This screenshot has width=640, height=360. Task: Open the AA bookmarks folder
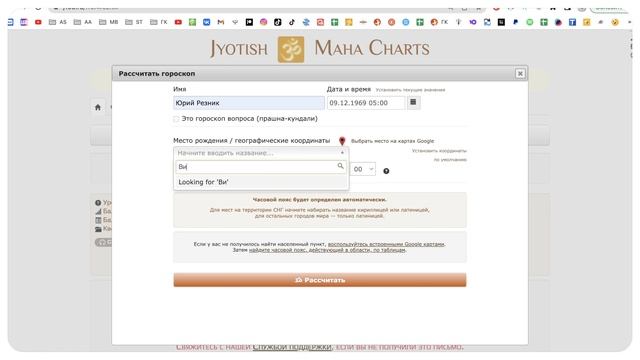(x=82, y=22)
